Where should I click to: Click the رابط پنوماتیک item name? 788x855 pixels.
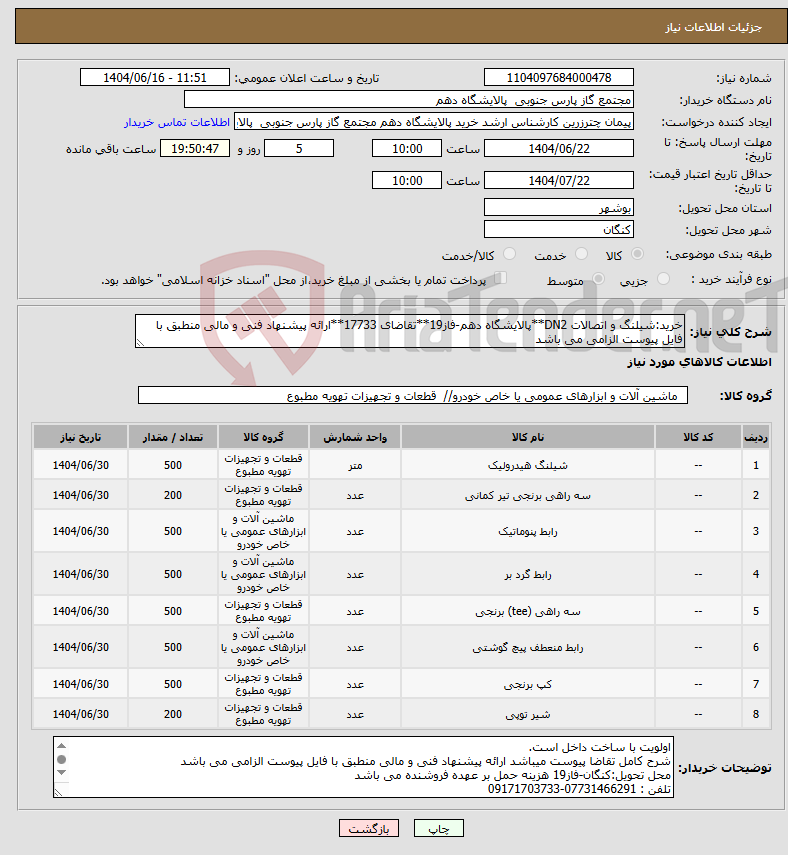528,532
